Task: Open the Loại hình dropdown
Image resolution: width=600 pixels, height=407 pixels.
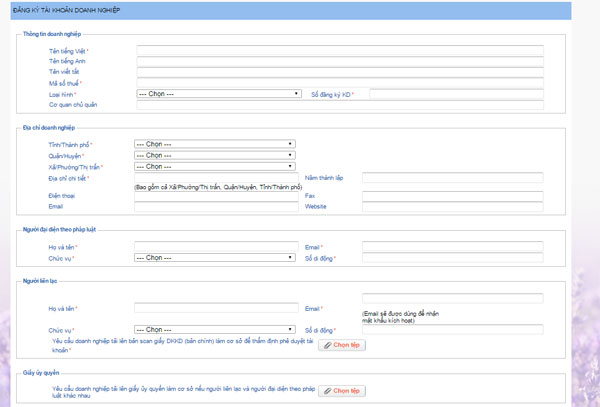Action: coord(219,94)
